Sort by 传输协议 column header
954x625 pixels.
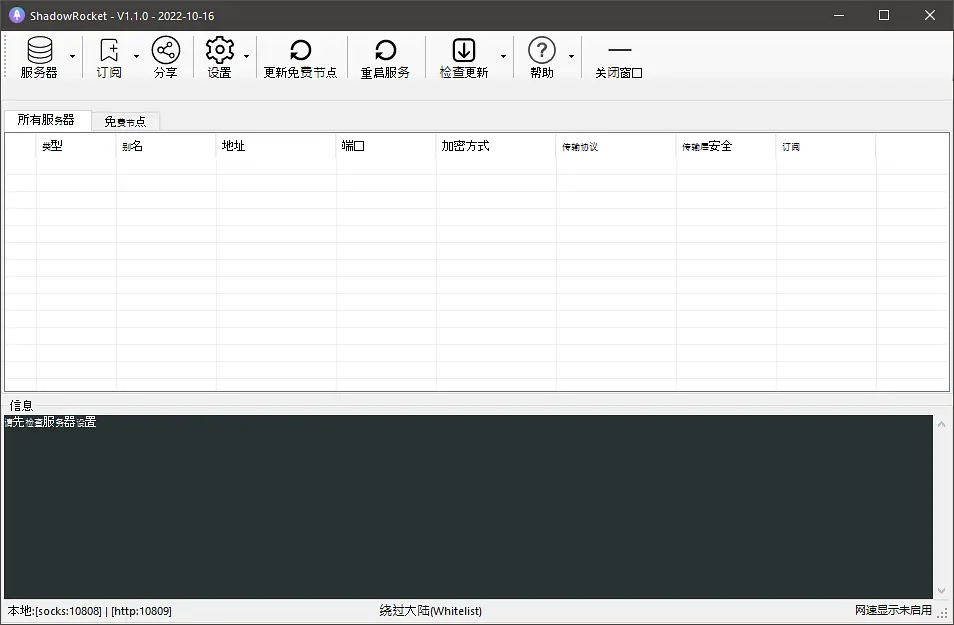(x=616, y=146)
